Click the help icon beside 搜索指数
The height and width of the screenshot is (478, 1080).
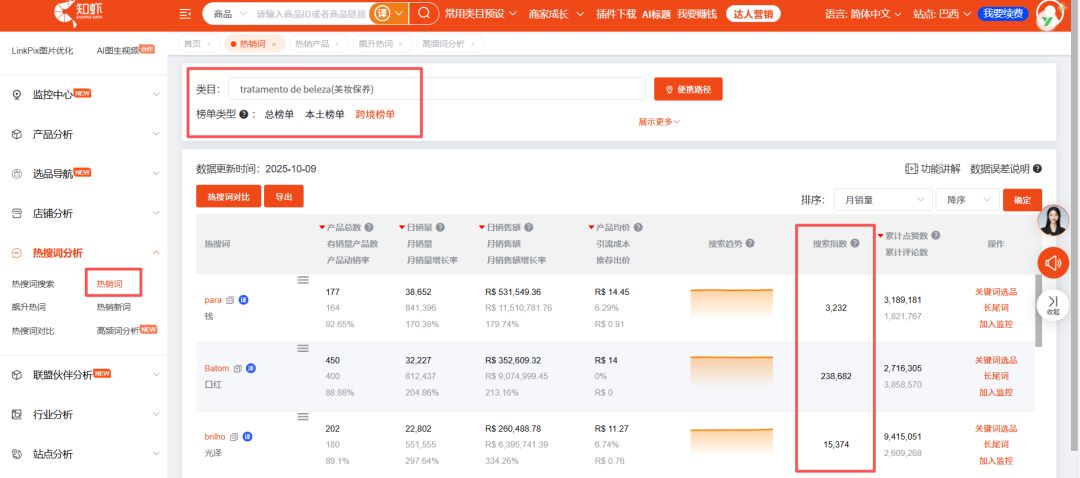pos(855,243)
